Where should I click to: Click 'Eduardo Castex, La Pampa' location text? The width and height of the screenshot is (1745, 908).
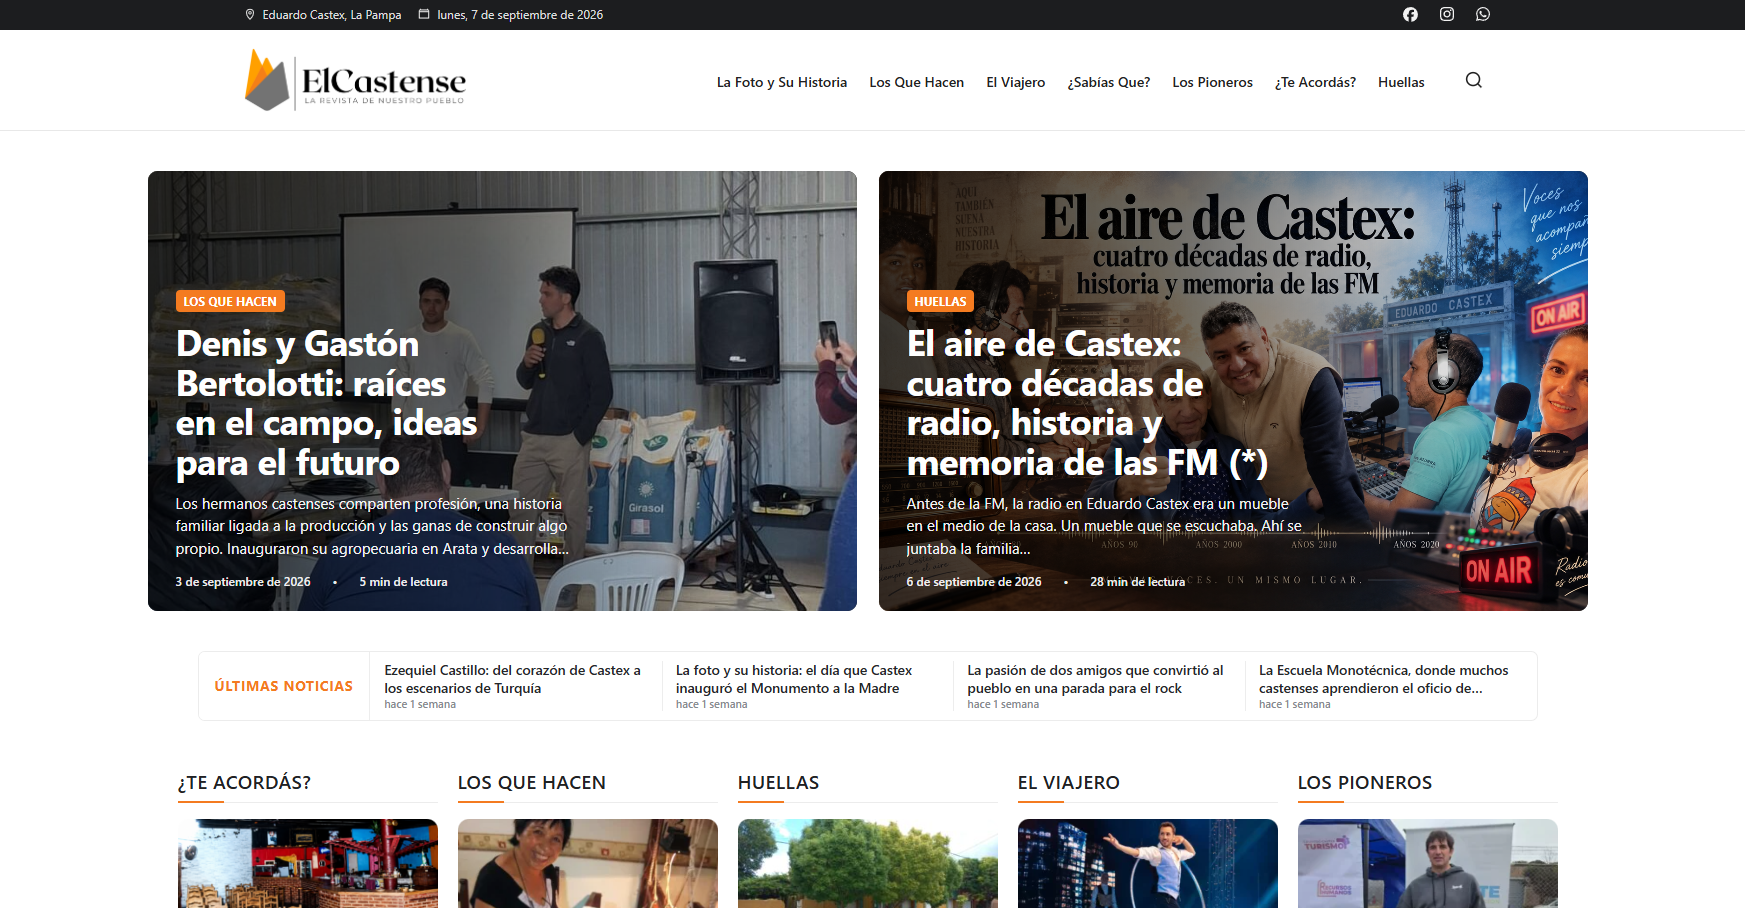click(x=332, y=15)
